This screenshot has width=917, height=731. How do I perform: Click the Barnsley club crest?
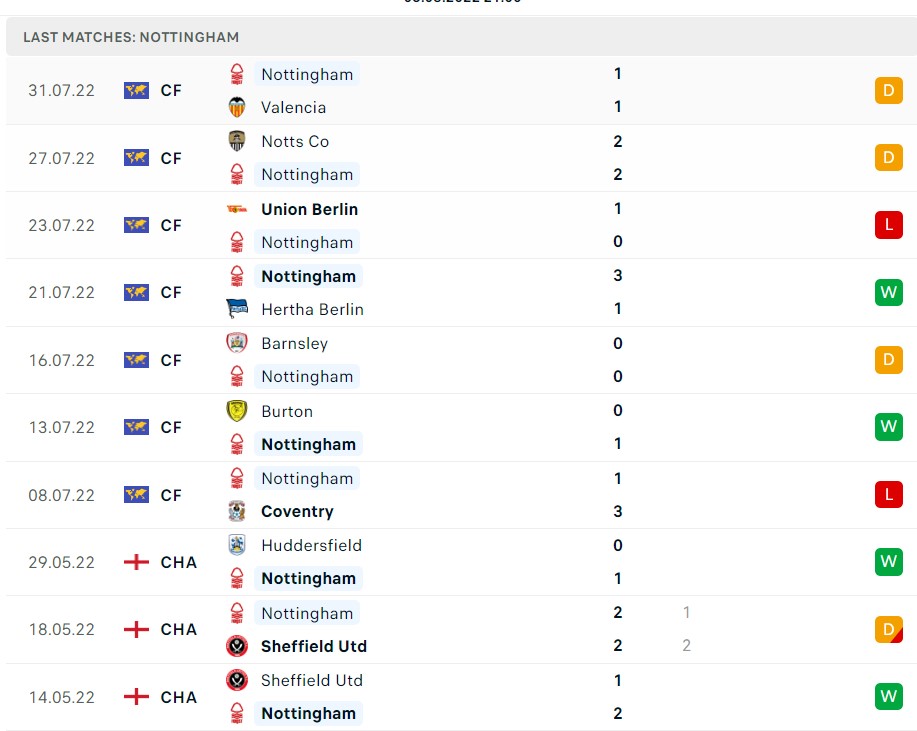237,343
